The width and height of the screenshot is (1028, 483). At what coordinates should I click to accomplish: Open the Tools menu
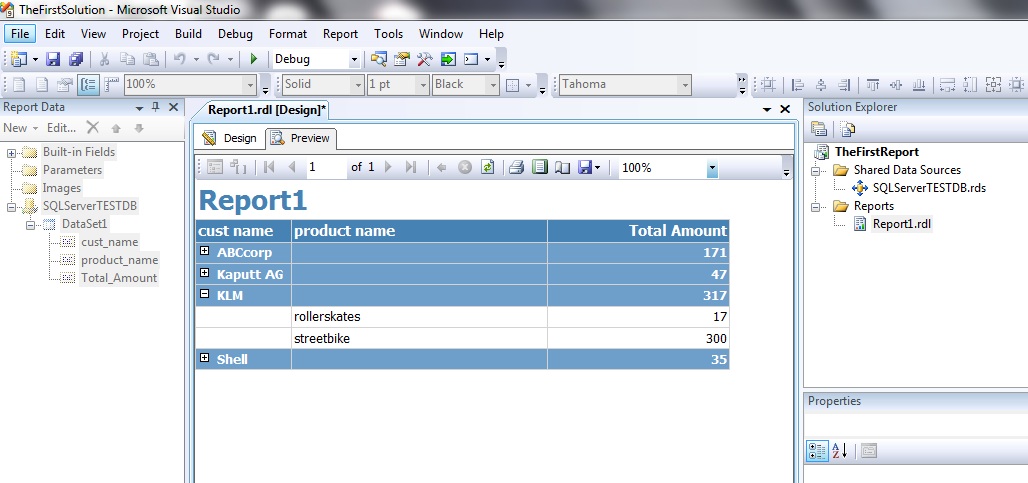click(x=389, y=33)
